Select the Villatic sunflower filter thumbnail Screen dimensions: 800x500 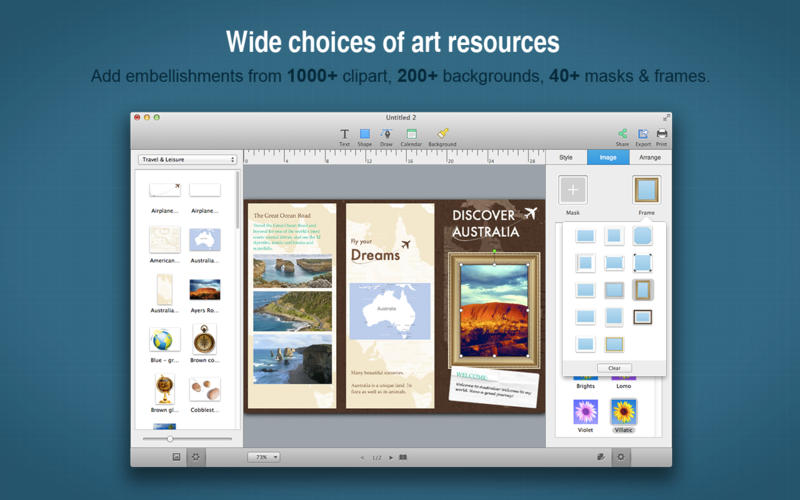pyautogui.click(x=624, y=411)
